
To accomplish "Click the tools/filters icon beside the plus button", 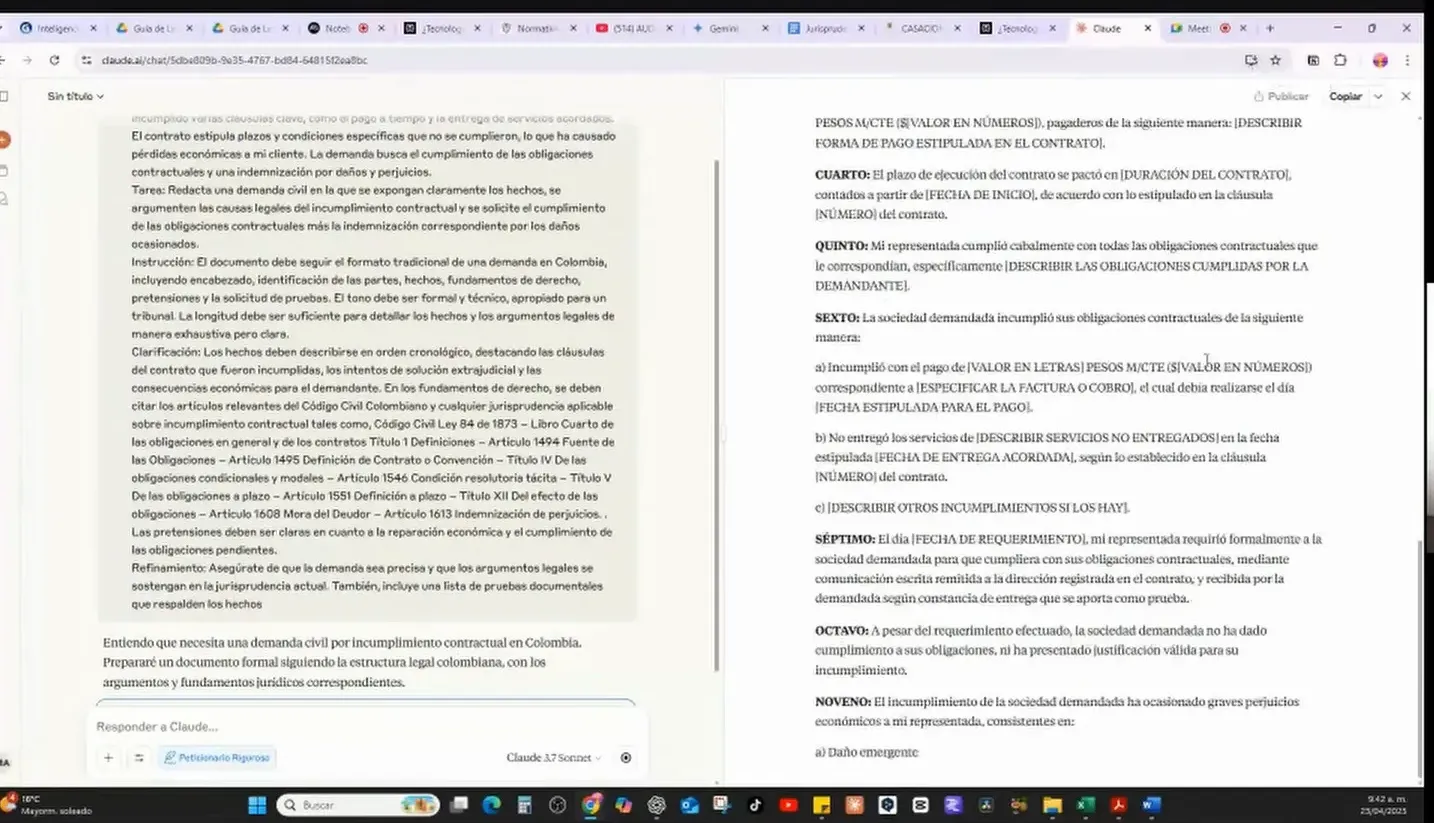I will tap(139, 757).
